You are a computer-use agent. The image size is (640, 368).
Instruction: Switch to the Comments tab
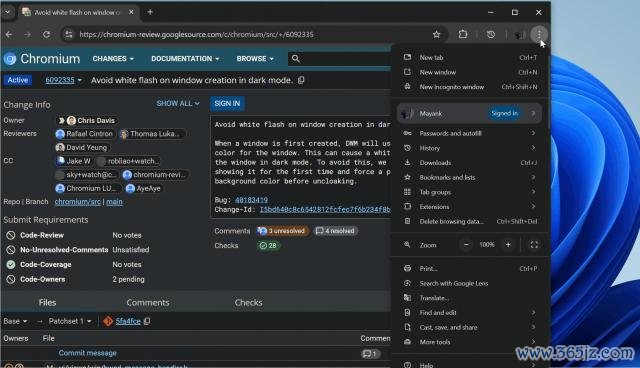click(148, 303)
